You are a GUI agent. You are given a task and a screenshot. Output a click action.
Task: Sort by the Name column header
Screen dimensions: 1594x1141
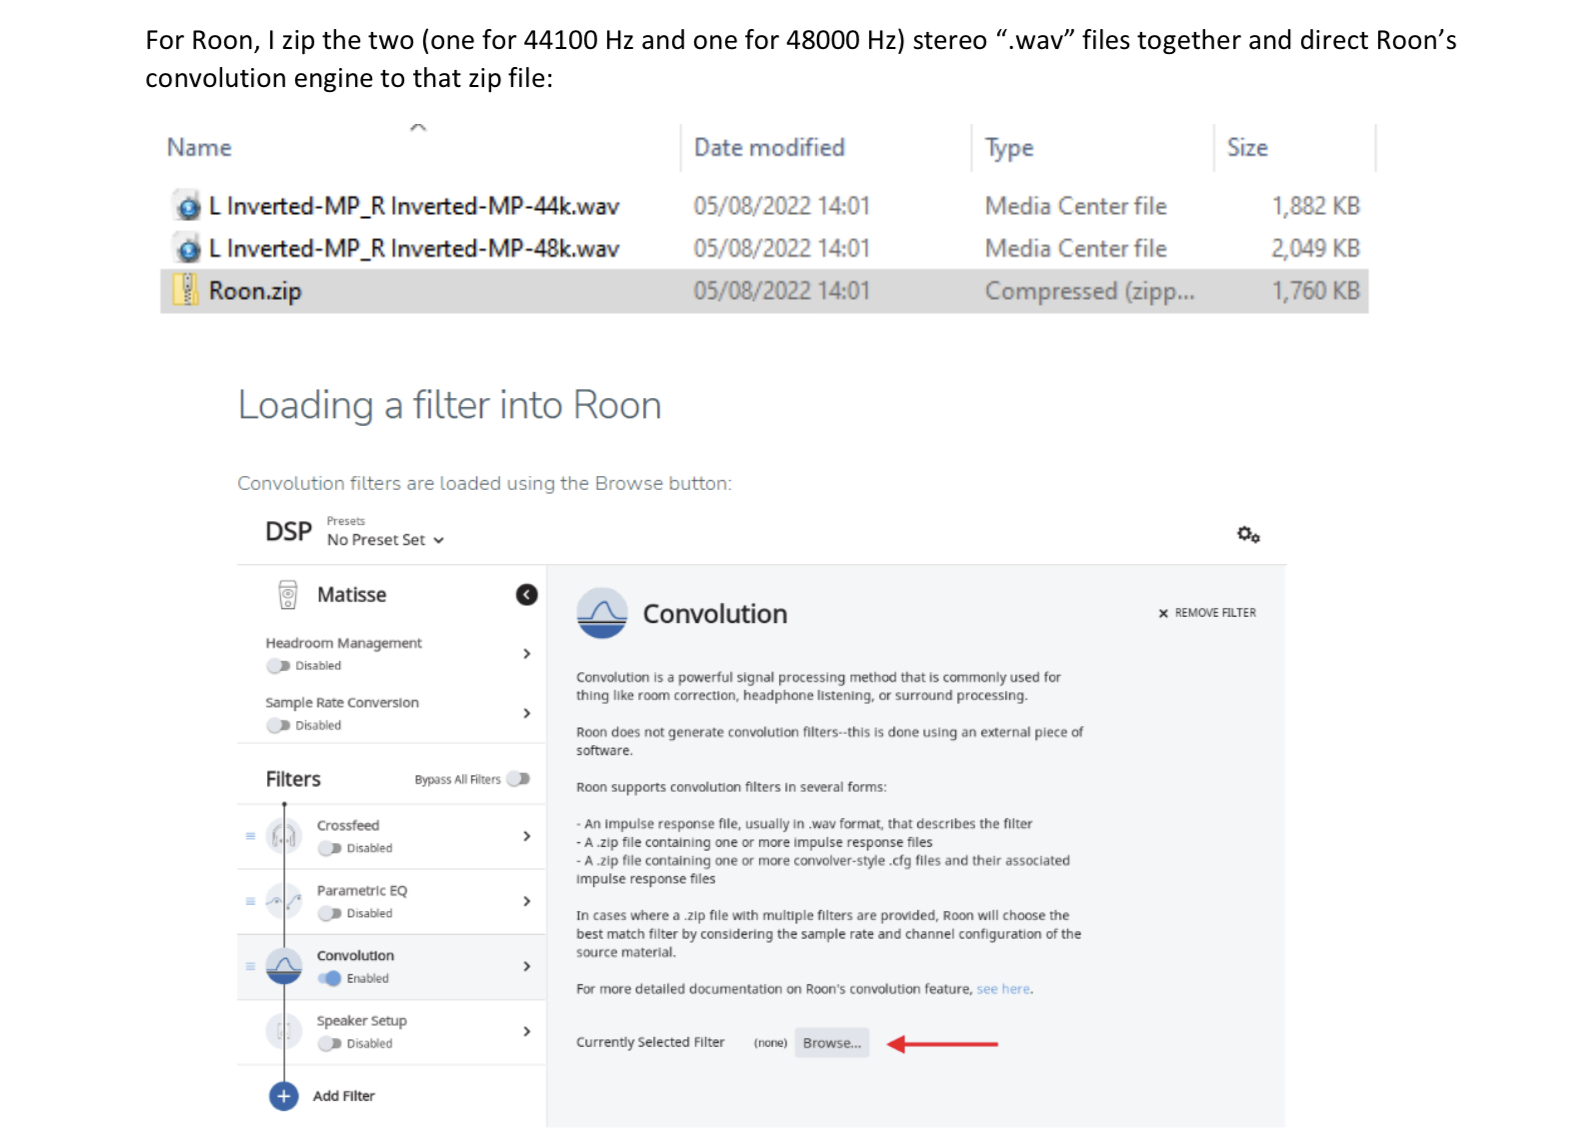(199, 148)
